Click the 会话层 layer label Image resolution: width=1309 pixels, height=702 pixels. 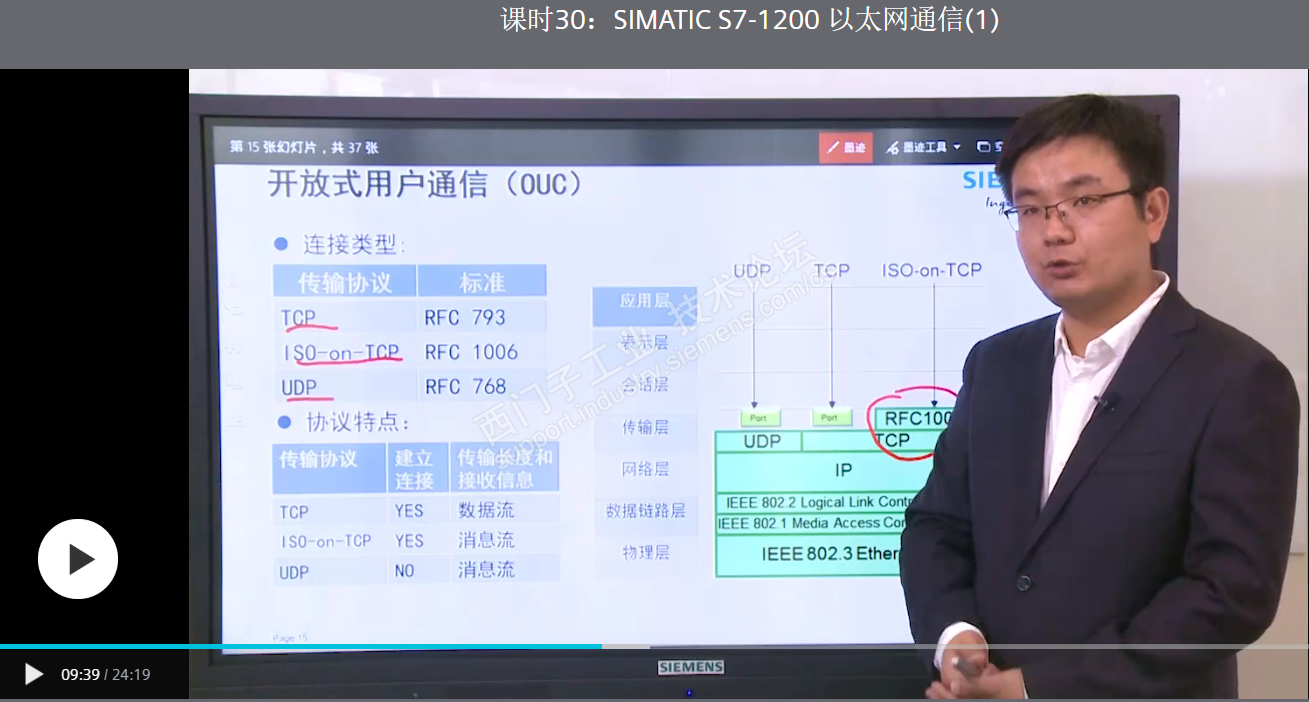click(x=645, y=384)
